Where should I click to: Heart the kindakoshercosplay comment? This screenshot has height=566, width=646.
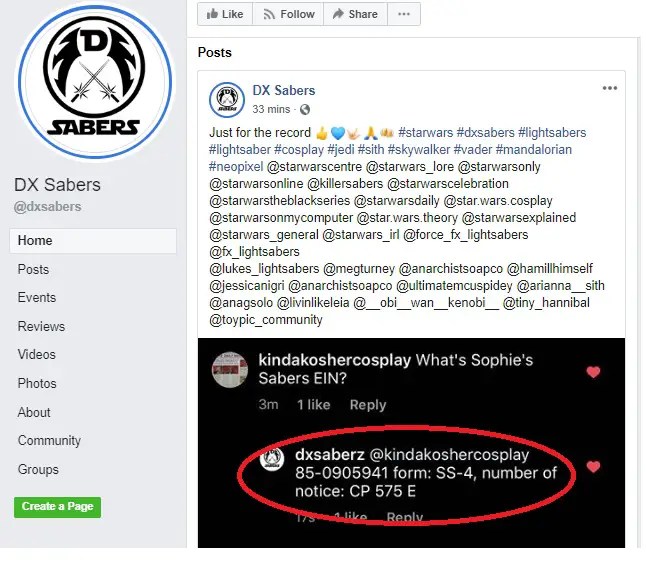593,372
